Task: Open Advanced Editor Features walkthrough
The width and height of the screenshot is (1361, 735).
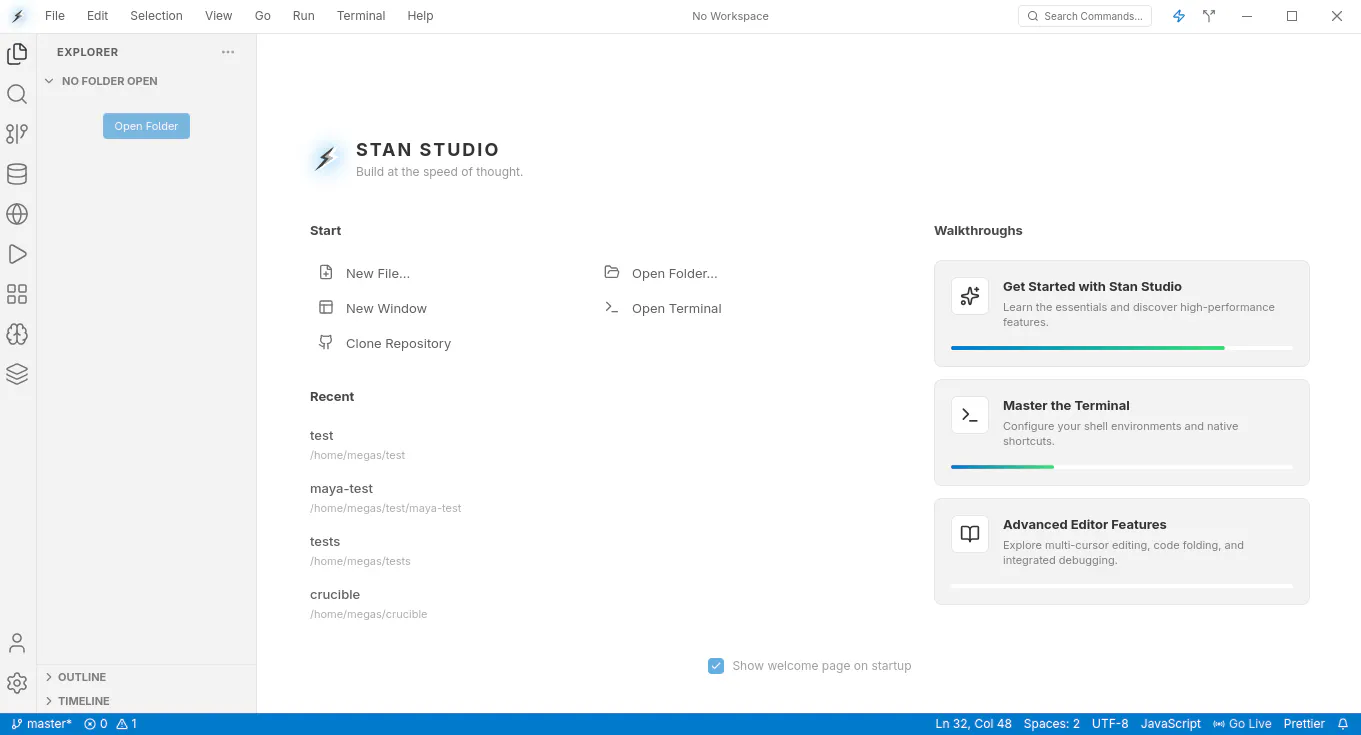Action: (1121, 551)
